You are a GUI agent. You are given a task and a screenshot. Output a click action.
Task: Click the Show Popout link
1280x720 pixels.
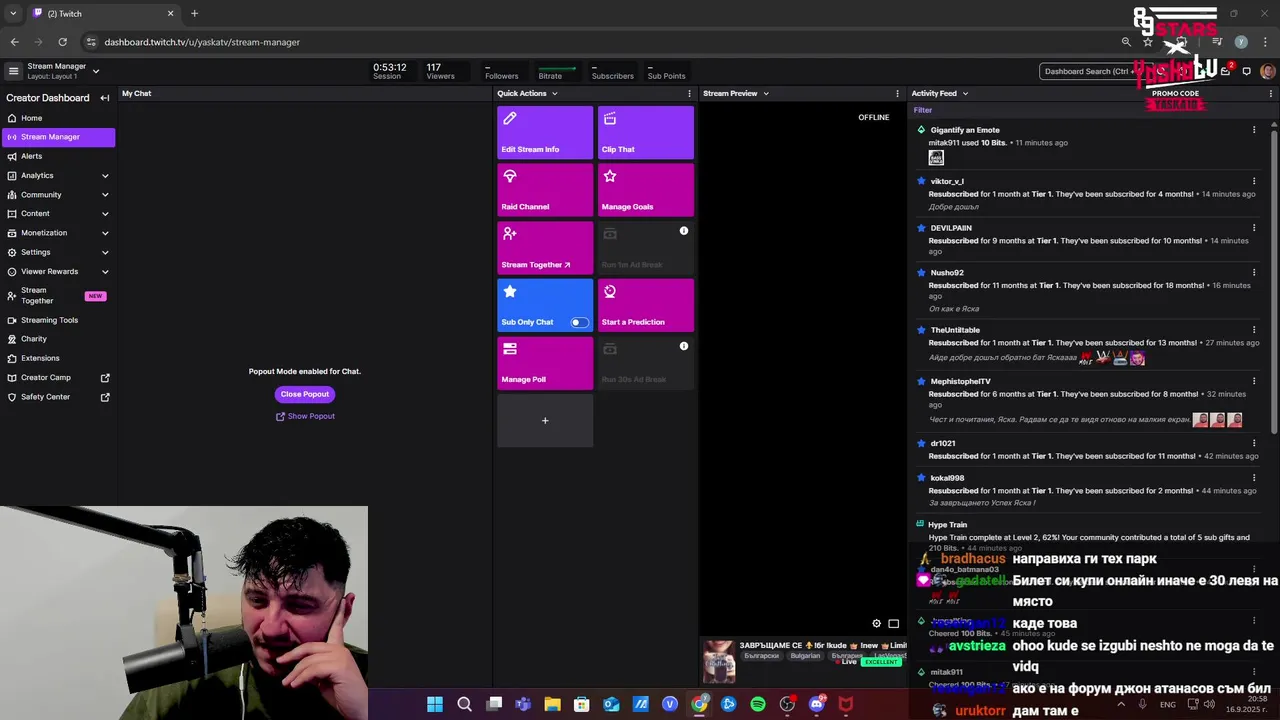(305, 416)
